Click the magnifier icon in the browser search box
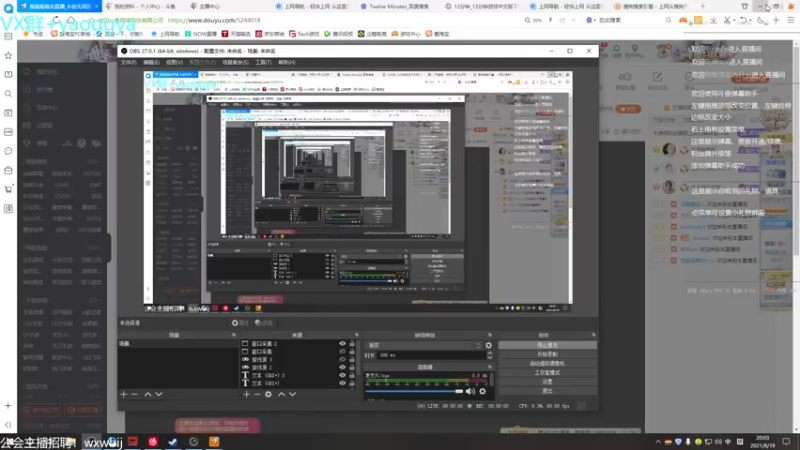The height and width of the screenshot is (450, 800). [x=668, y=20]
